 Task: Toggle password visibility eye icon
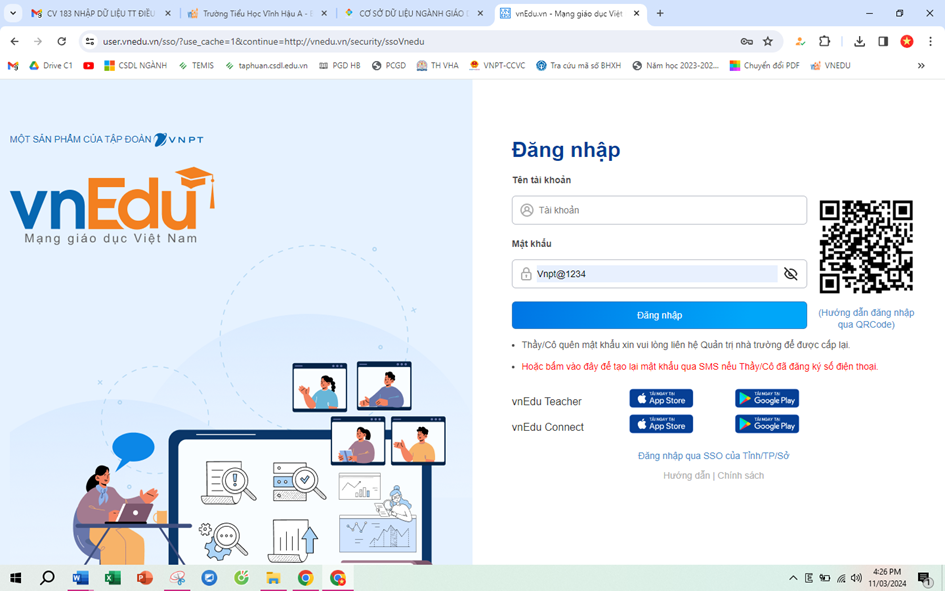pos(790,274)
